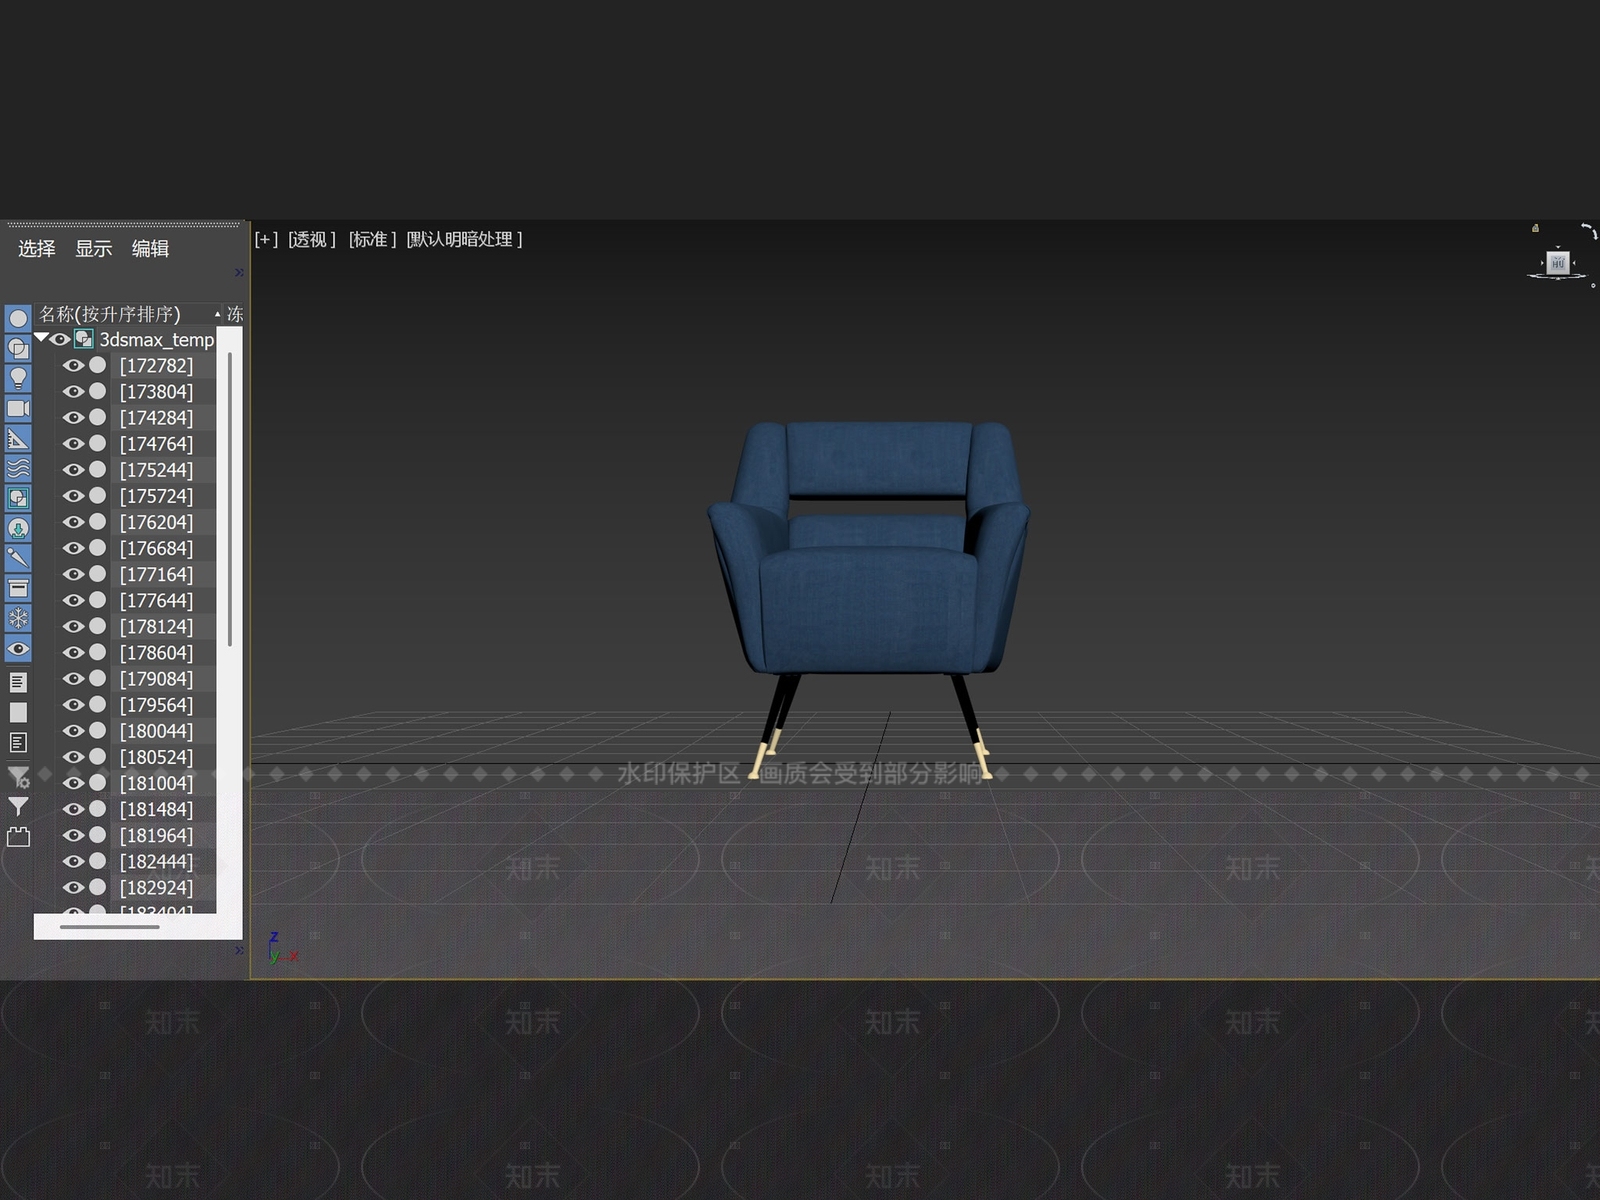Click the circle icon beside [177164]
1600x1200 pixels.
coord(97,574)
